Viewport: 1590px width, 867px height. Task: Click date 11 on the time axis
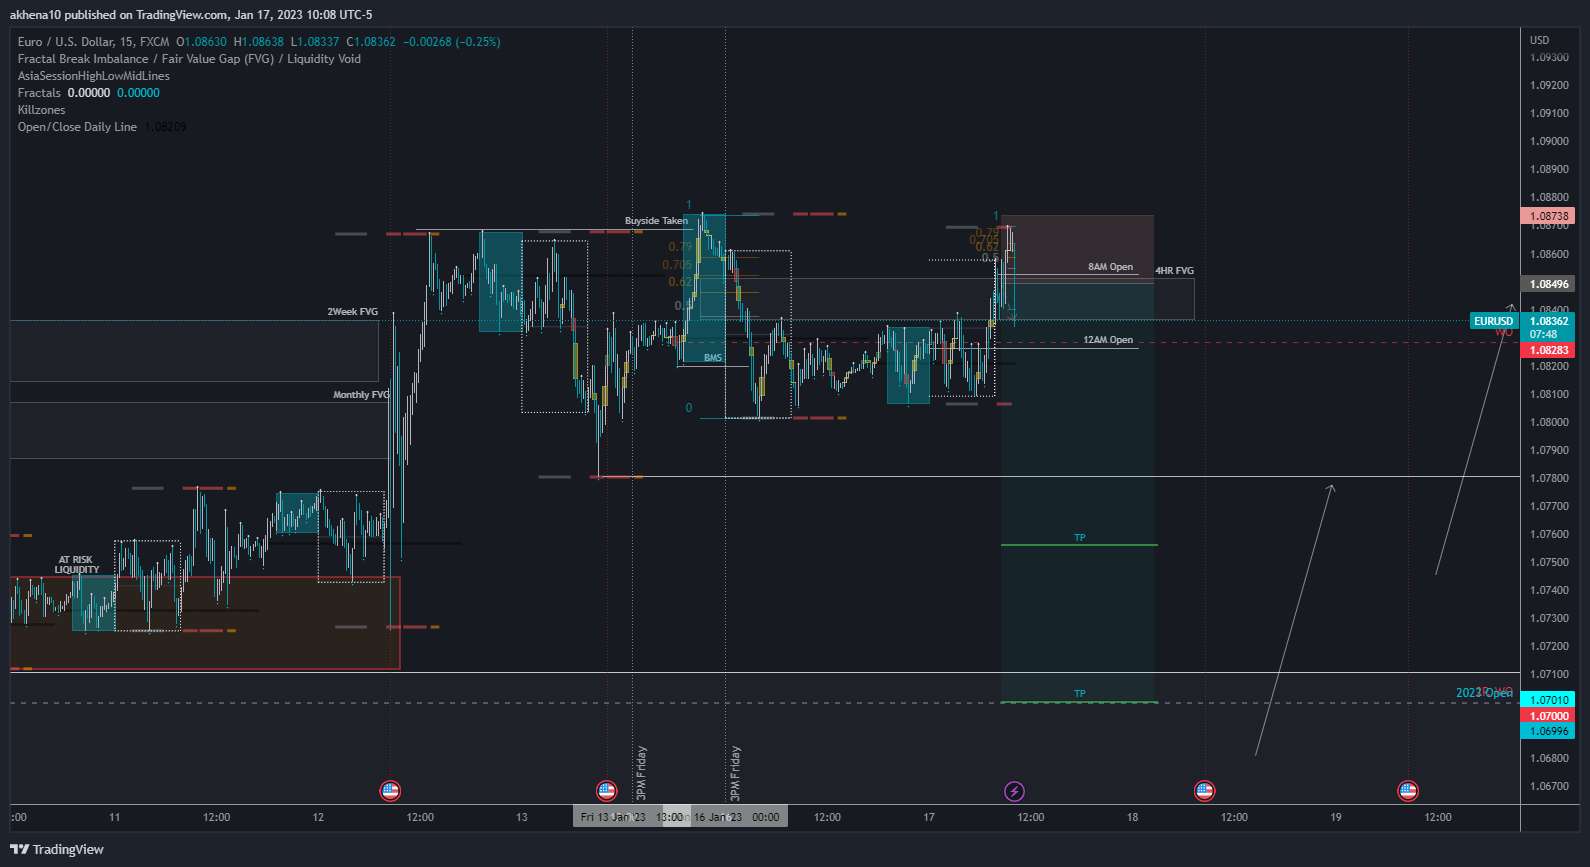114,817
